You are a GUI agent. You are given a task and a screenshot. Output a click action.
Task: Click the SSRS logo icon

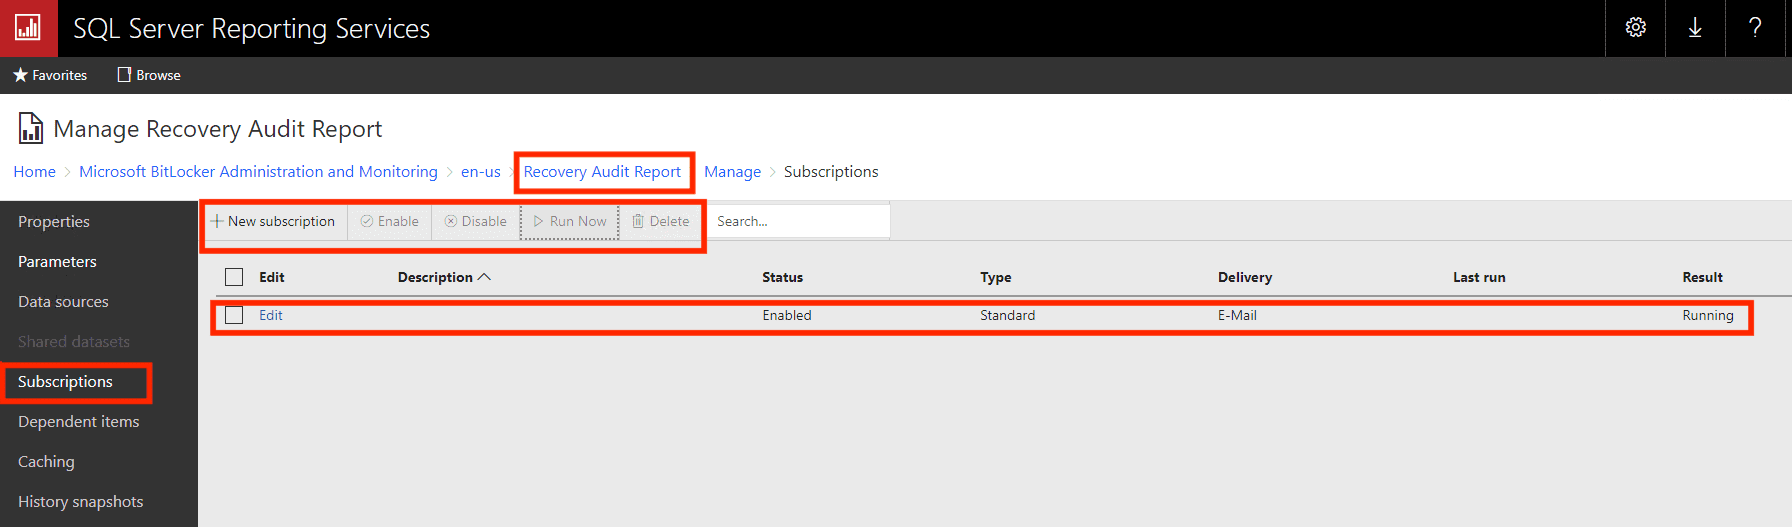coord(28,28)
